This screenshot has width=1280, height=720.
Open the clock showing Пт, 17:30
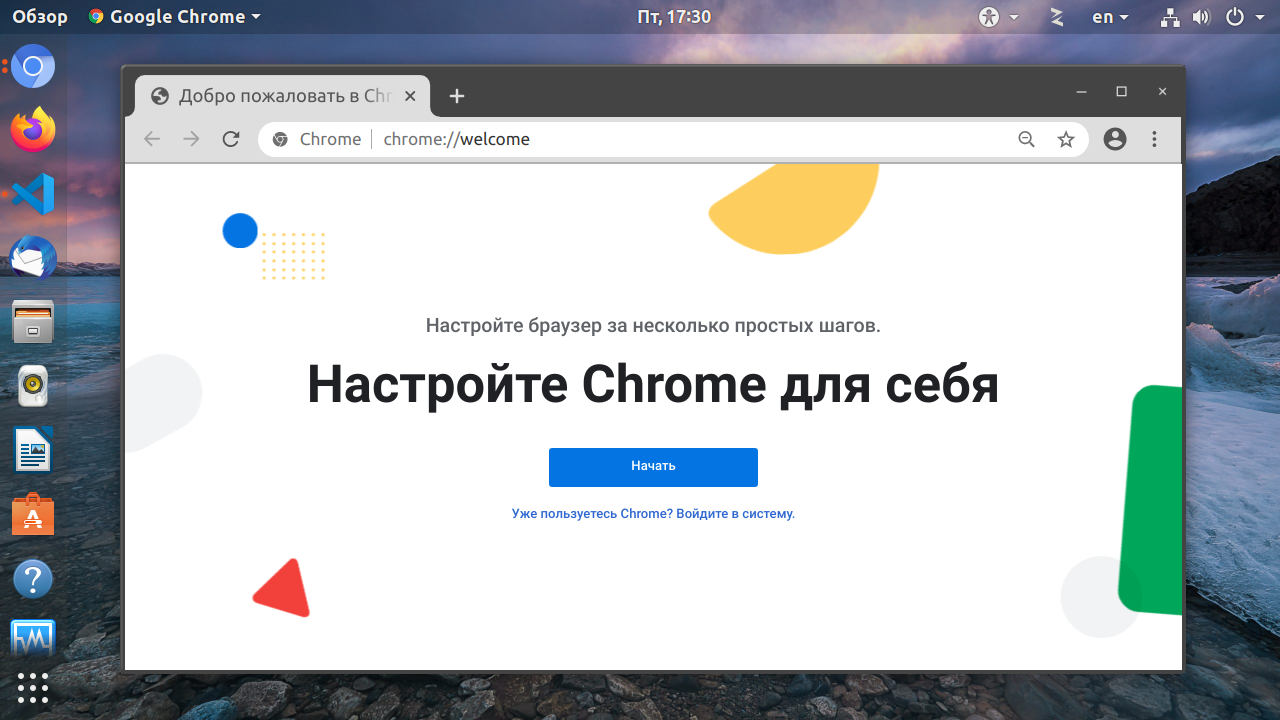pos(673,16)
